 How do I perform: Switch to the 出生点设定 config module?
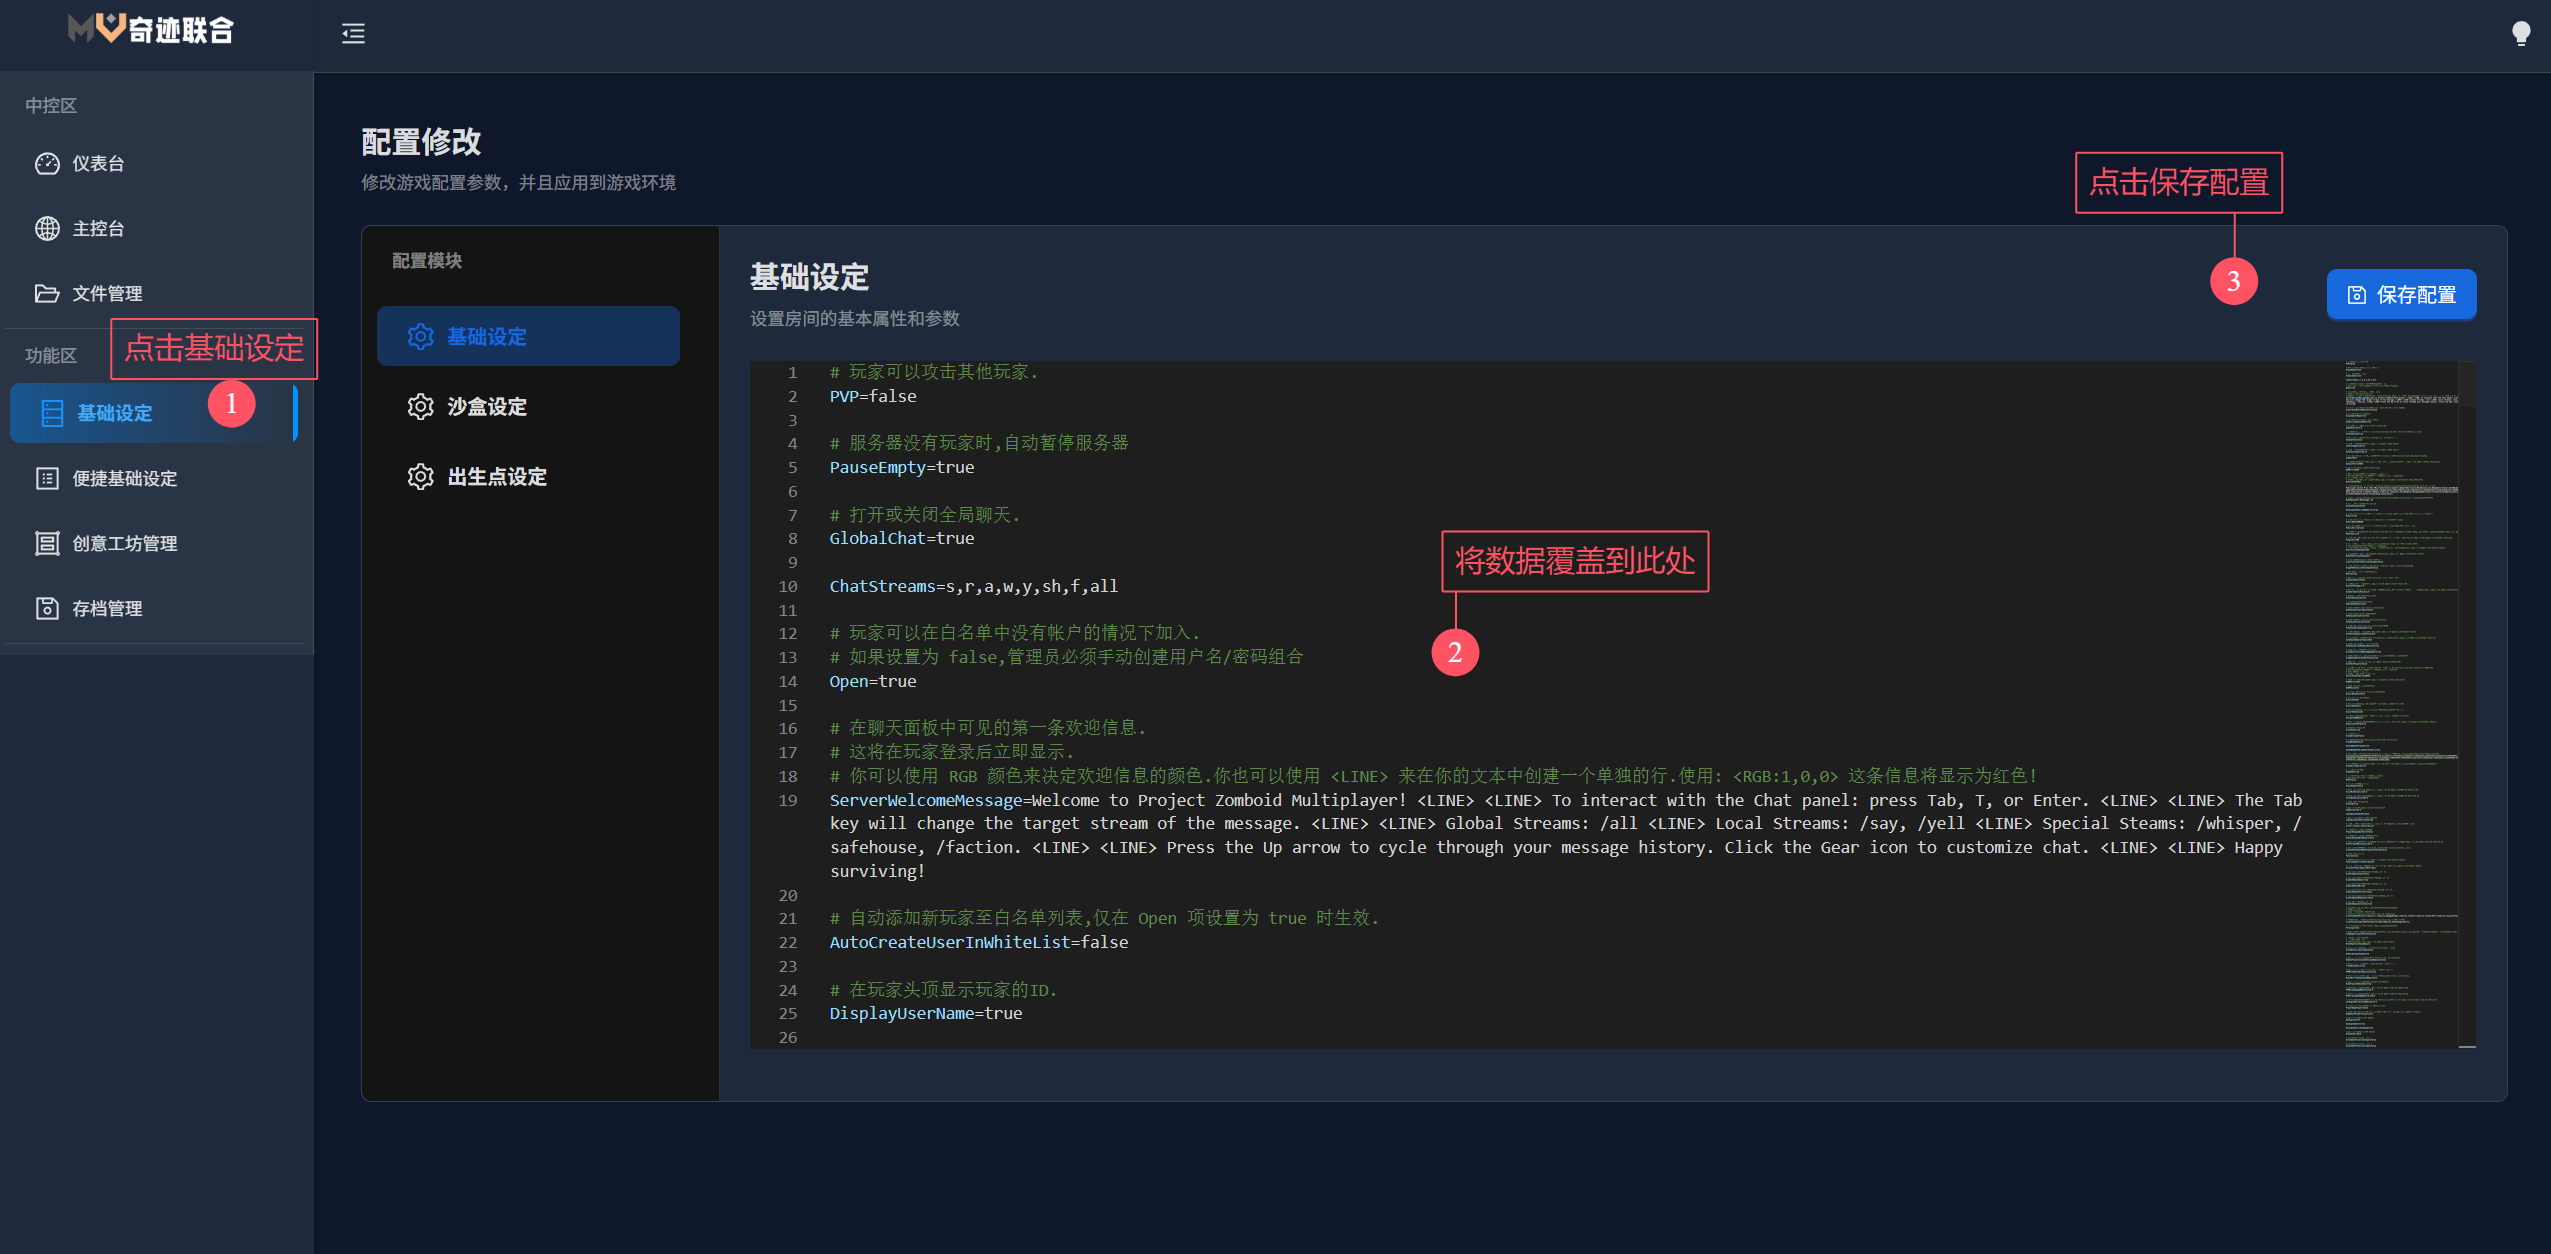(496, 477)
